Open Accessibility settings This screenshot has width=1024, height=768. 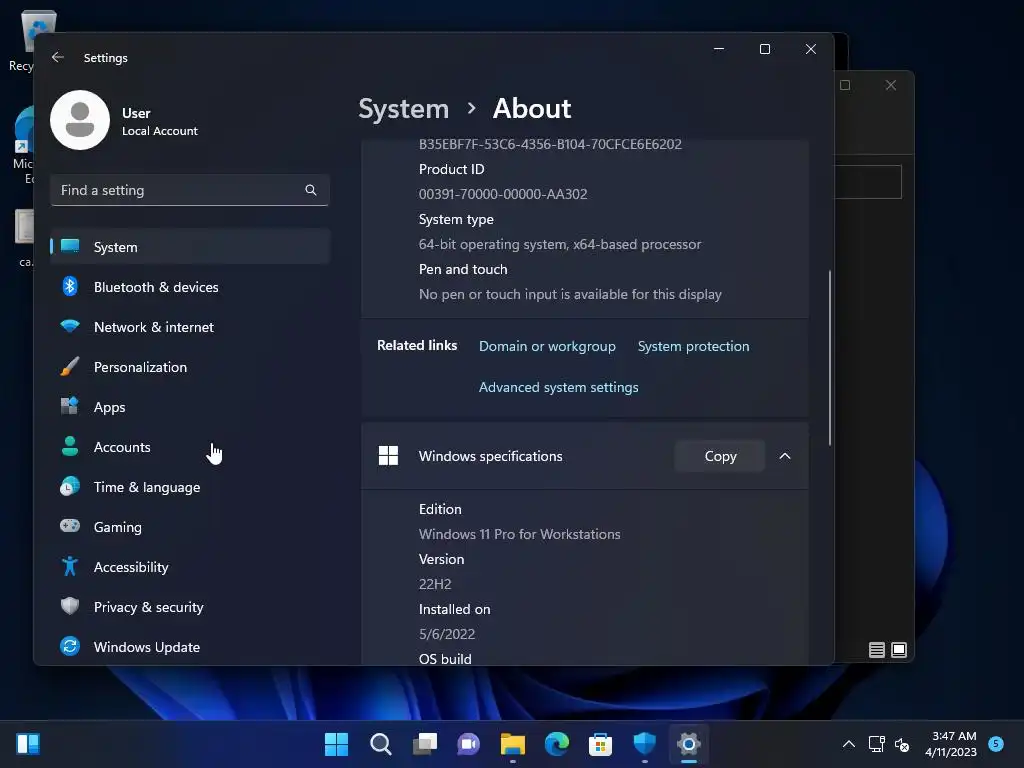pyautogui.click(x=190, y=567)
